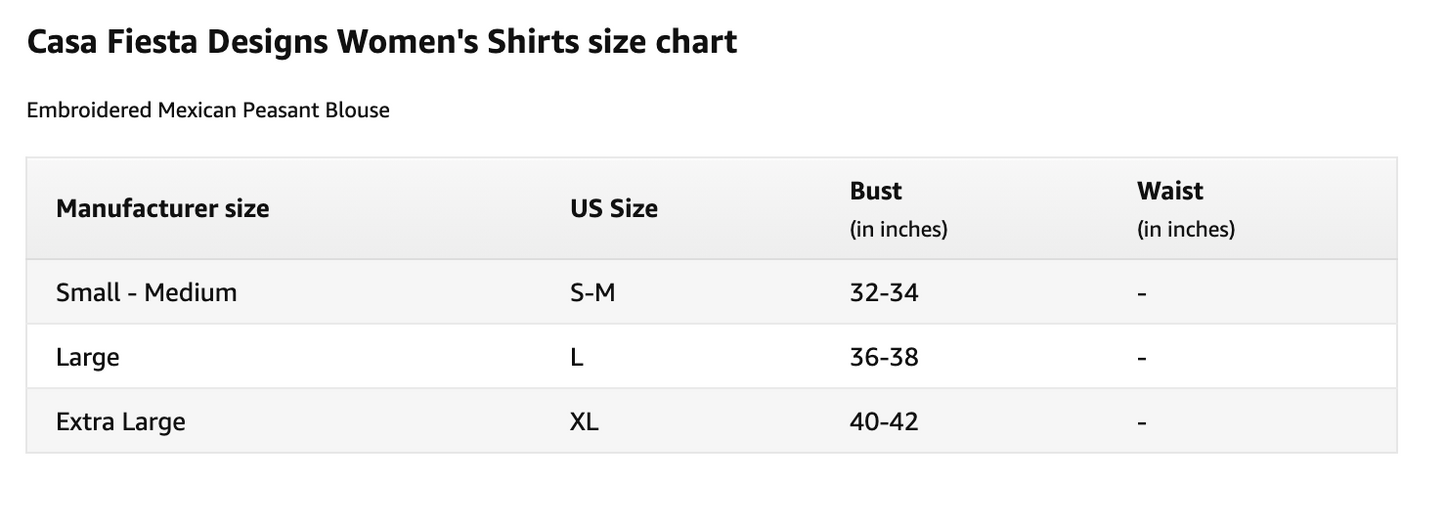Click the L US size cell
This screenshot has width=1445, height=528.
click(577, 357)
